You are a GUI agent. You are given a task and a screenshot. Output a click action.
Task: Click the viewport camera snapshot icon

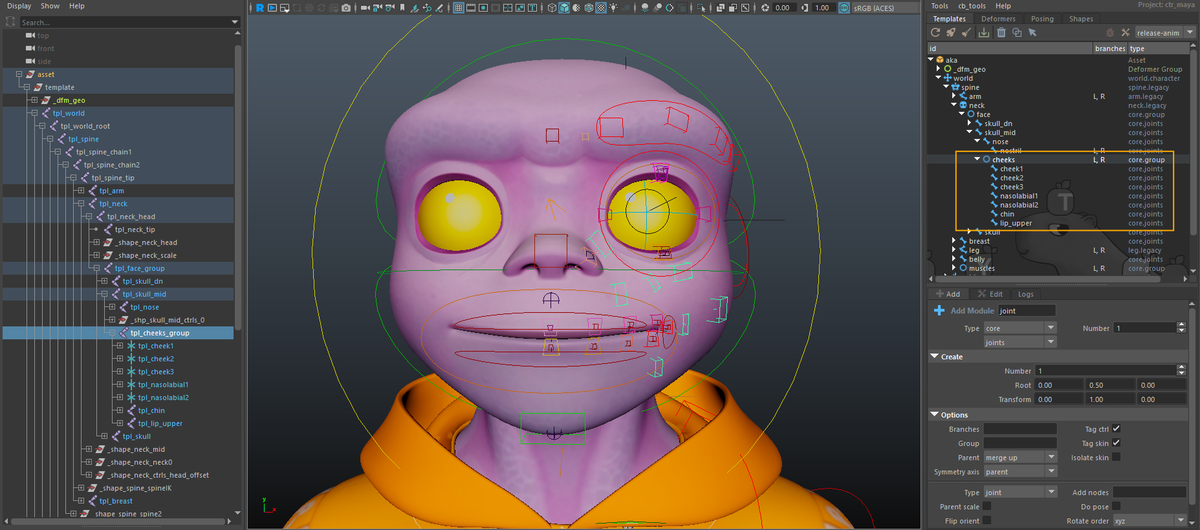(x=346, y=8)
